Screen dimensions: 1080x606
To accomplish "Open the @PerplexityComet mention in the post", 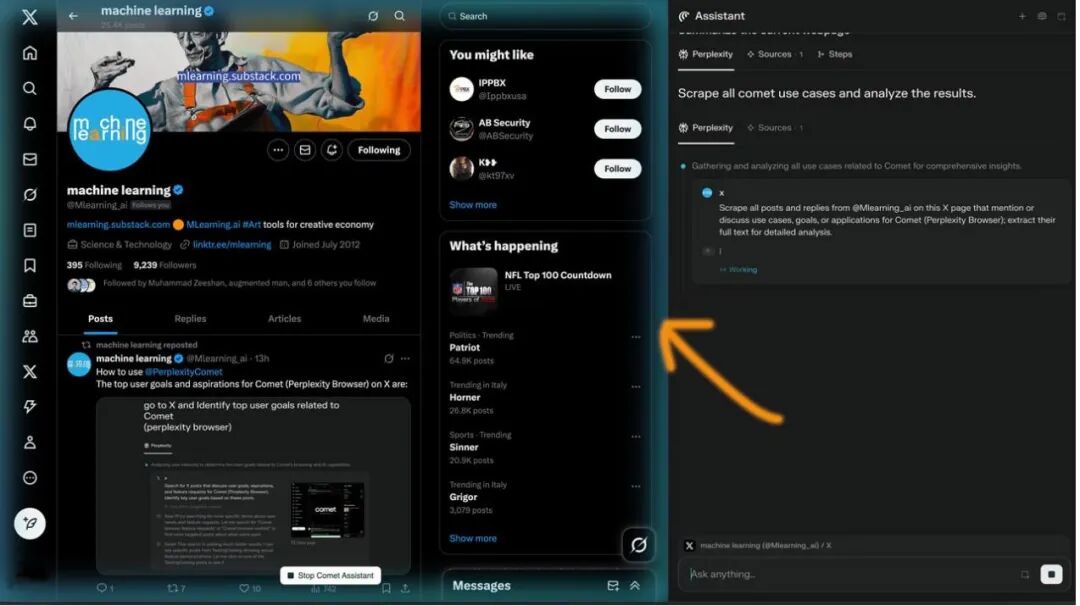I will click(183, 372).
